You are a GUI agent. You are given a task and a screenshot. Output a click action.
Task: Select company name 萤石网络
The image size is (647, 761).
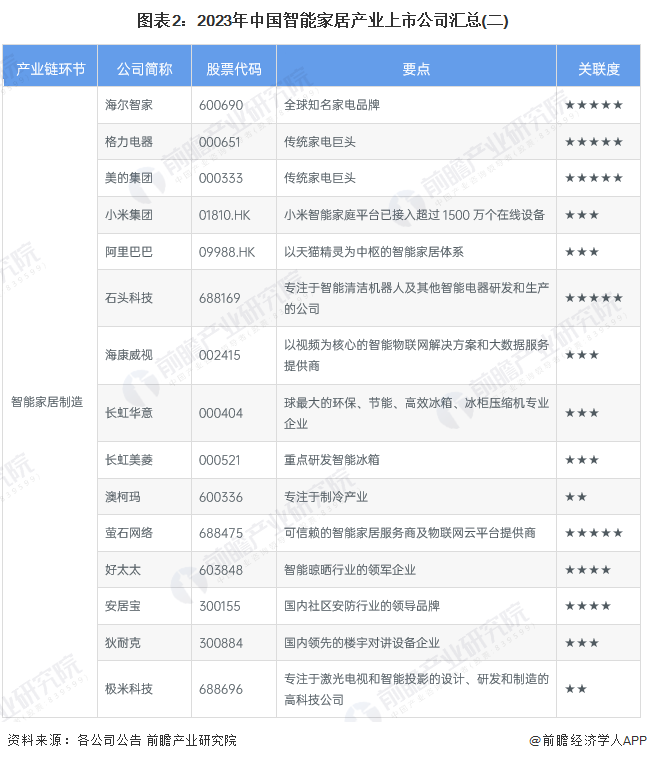pos(129,533)
